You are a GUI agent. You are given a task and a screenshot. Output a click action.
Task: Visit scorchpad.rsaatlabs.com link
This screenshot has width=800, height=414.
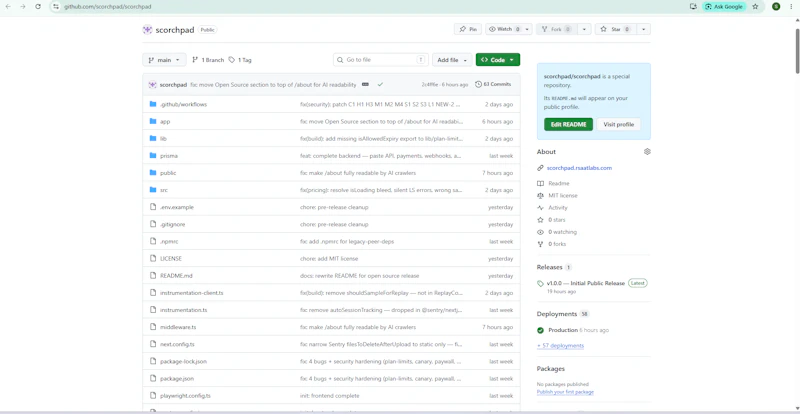pos(579,168)
